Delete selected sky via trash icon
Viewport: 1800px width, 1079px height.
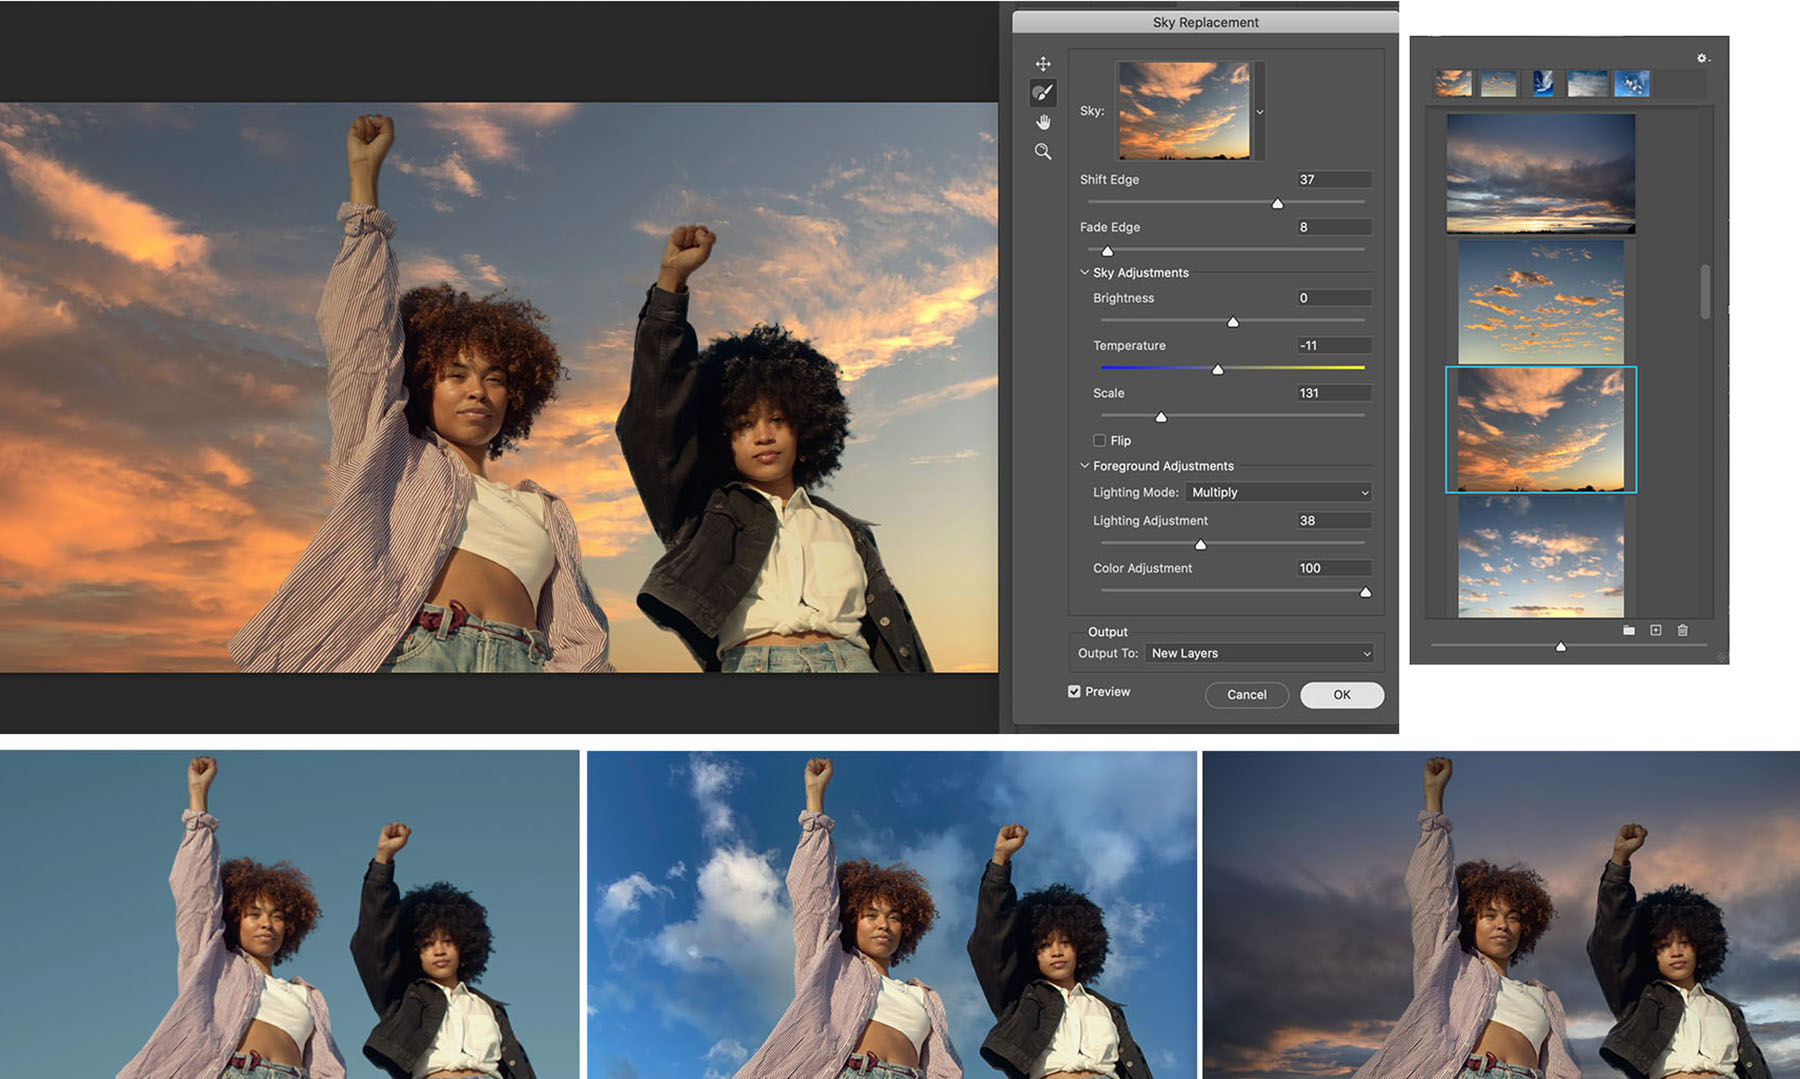pos(1683,630)
